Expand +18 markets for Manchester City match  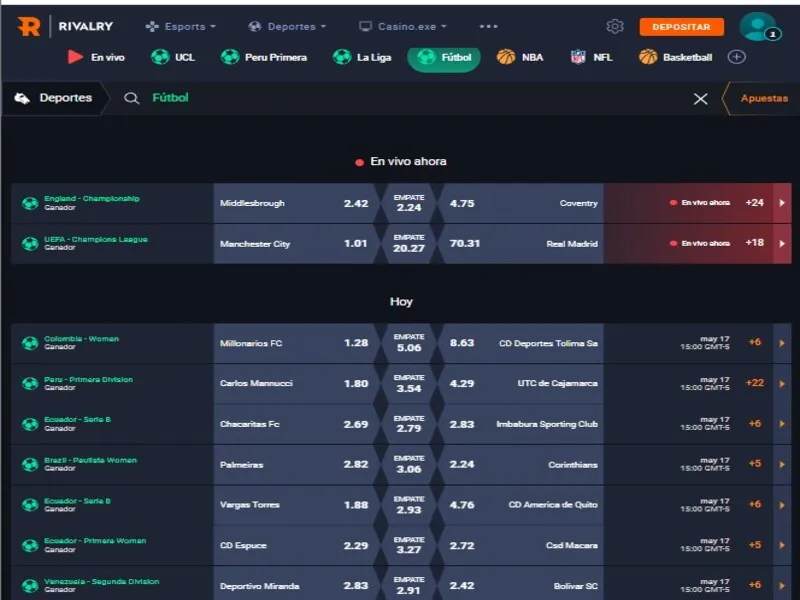[x=754, y=243]
